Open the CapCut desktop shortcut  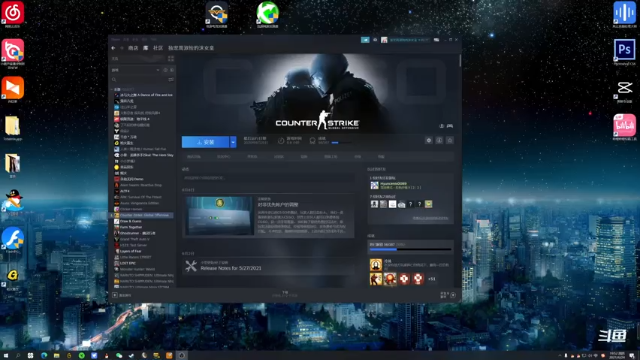coord(624,90)
